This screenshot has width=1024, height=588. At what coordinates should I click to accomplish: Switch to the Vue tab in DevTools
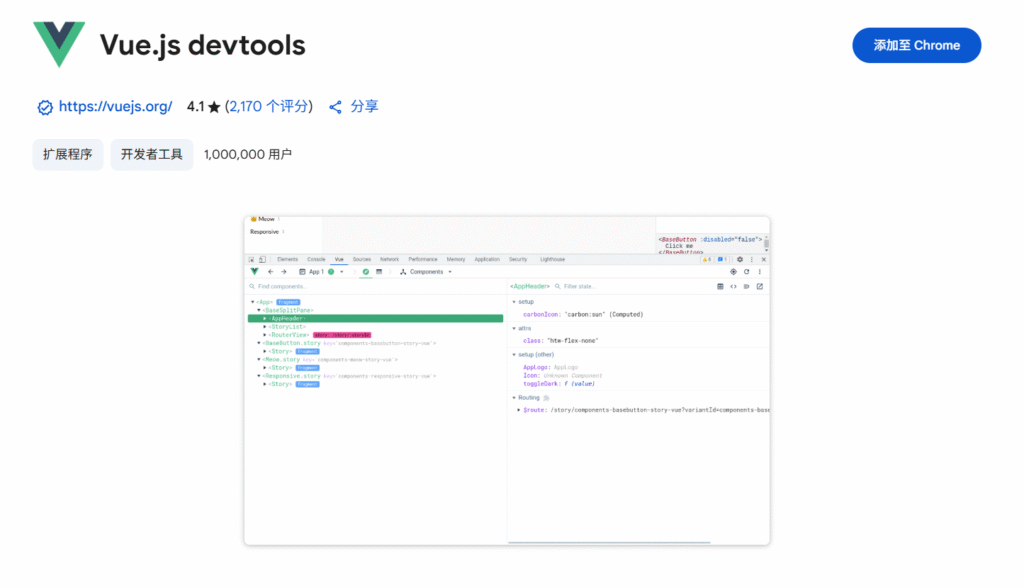pos(340,259)
